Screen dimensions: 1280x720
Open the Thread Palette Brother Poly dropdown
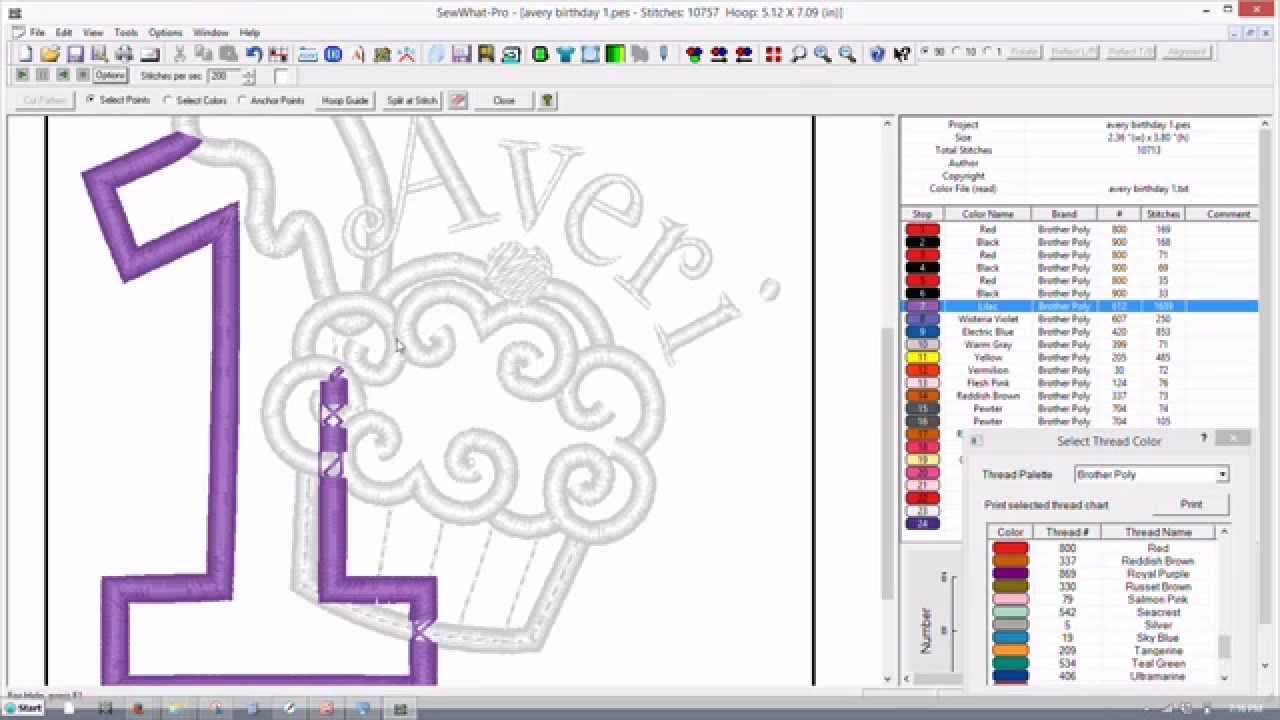[1222, 475]
